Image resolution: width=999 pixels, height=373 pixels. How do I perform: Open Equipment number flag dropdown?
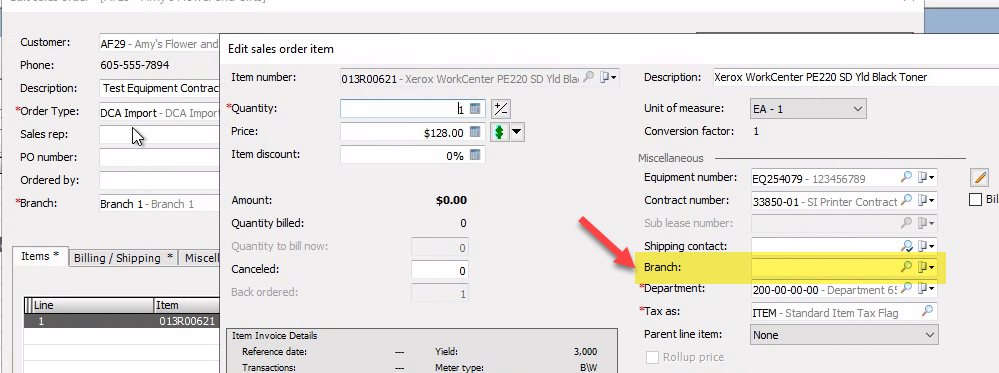click(926, 177)
